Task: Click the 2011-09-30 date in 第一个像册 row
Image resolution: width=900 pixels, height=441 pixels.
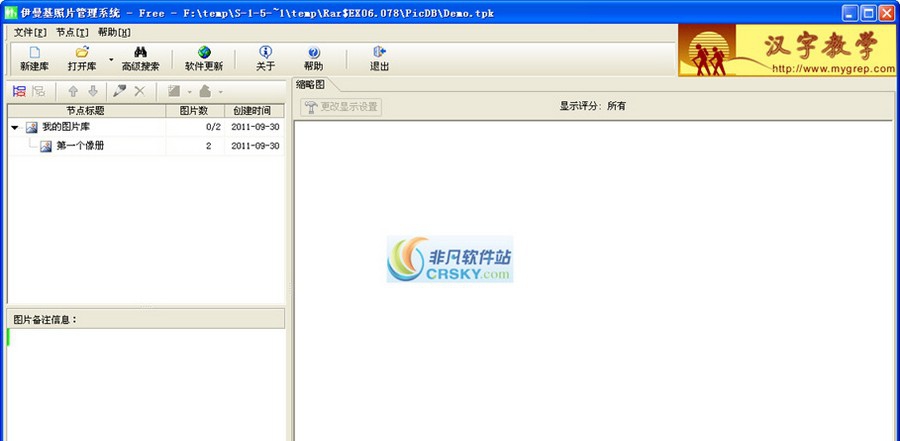Action: (x=255, y=146)
